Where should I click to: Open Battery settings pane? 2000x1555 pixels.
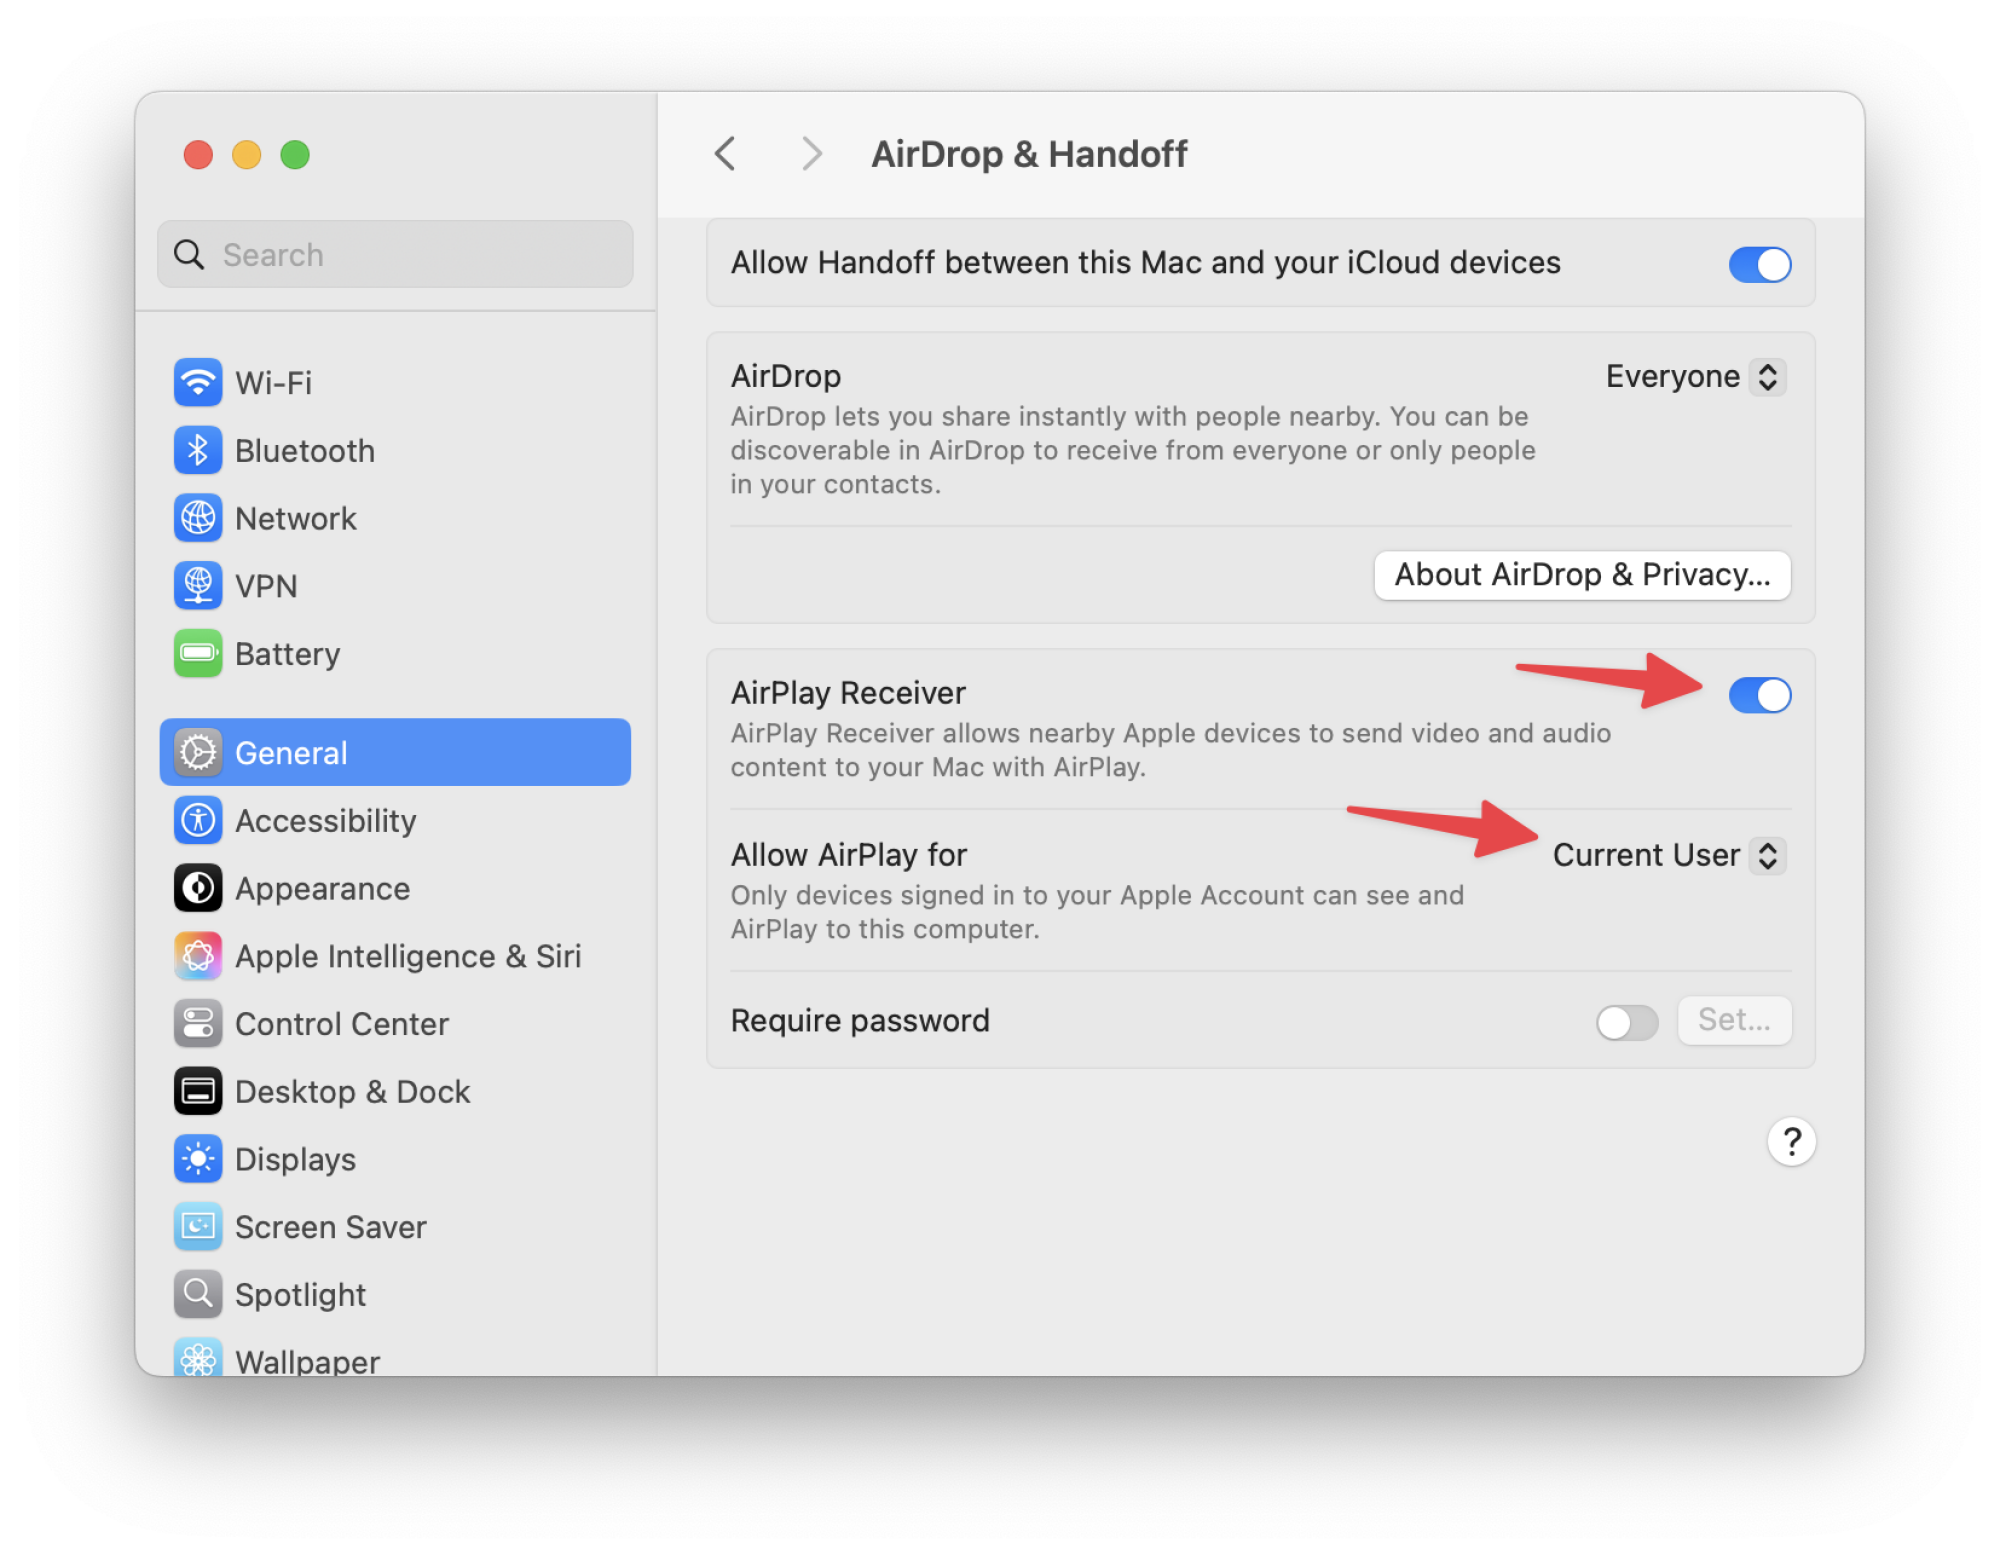click(x=395, y=653)
